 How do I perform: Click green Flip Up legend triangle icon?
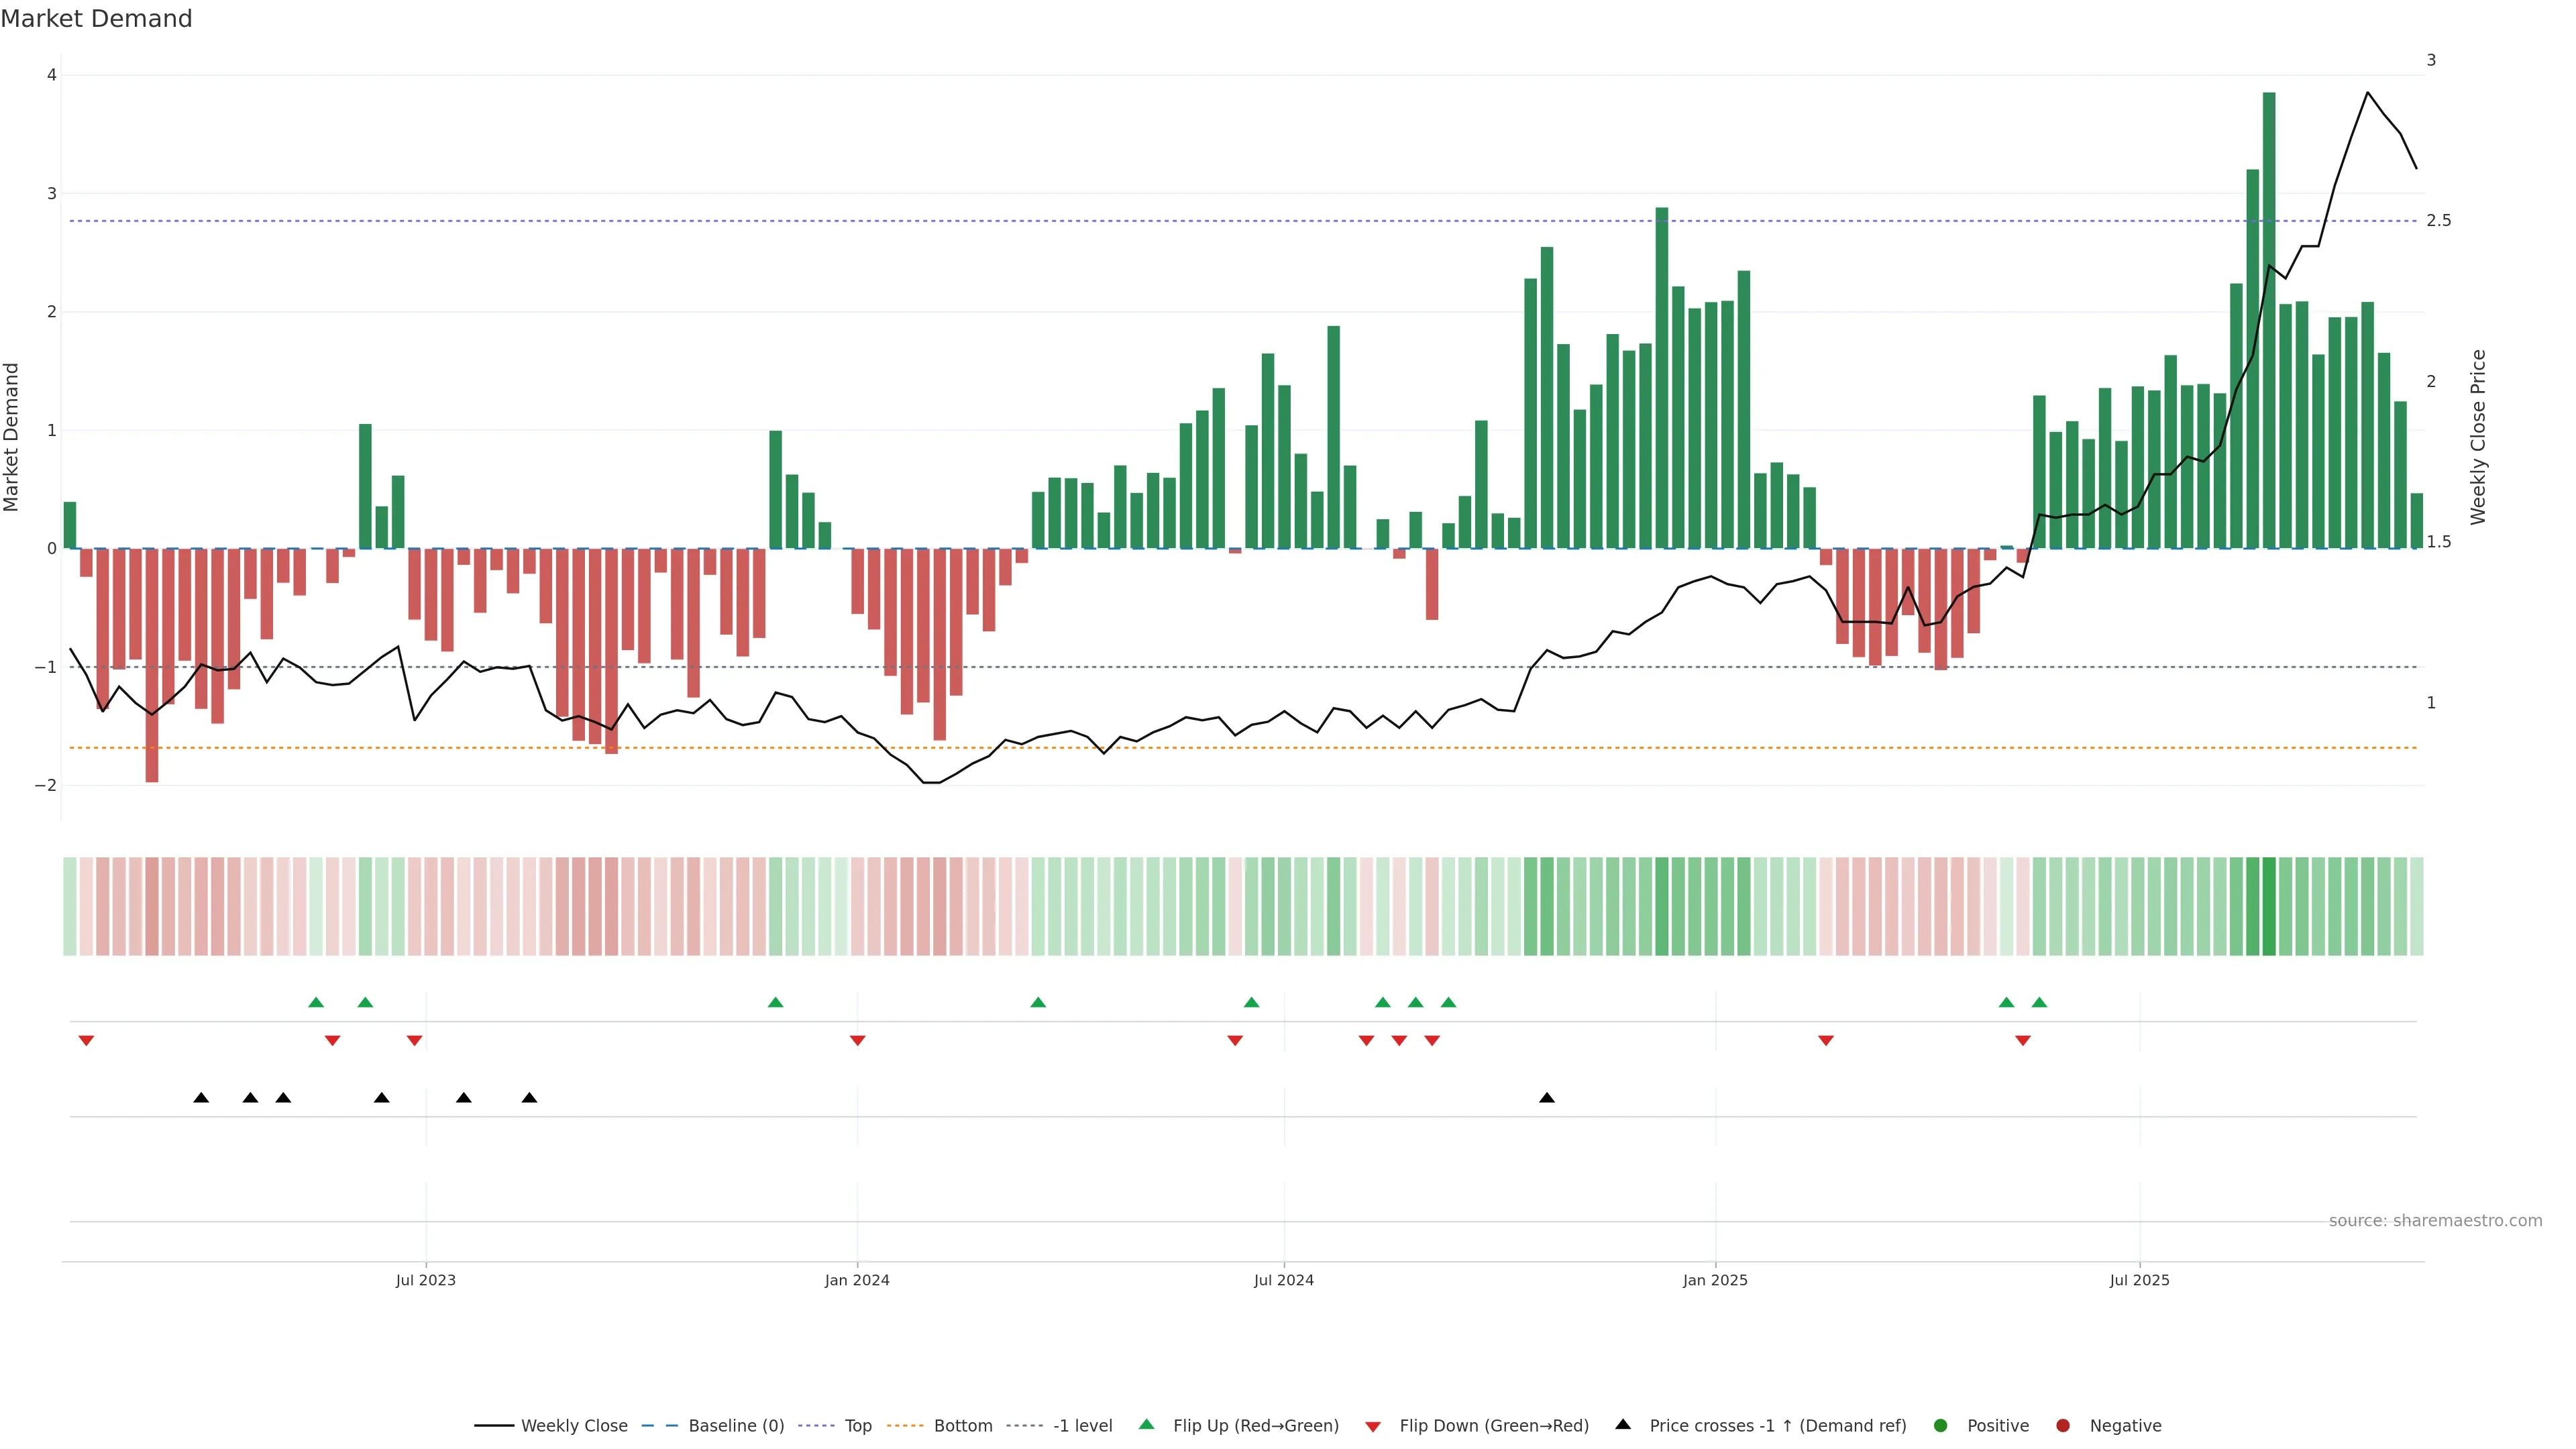tap(1147, 1425)
